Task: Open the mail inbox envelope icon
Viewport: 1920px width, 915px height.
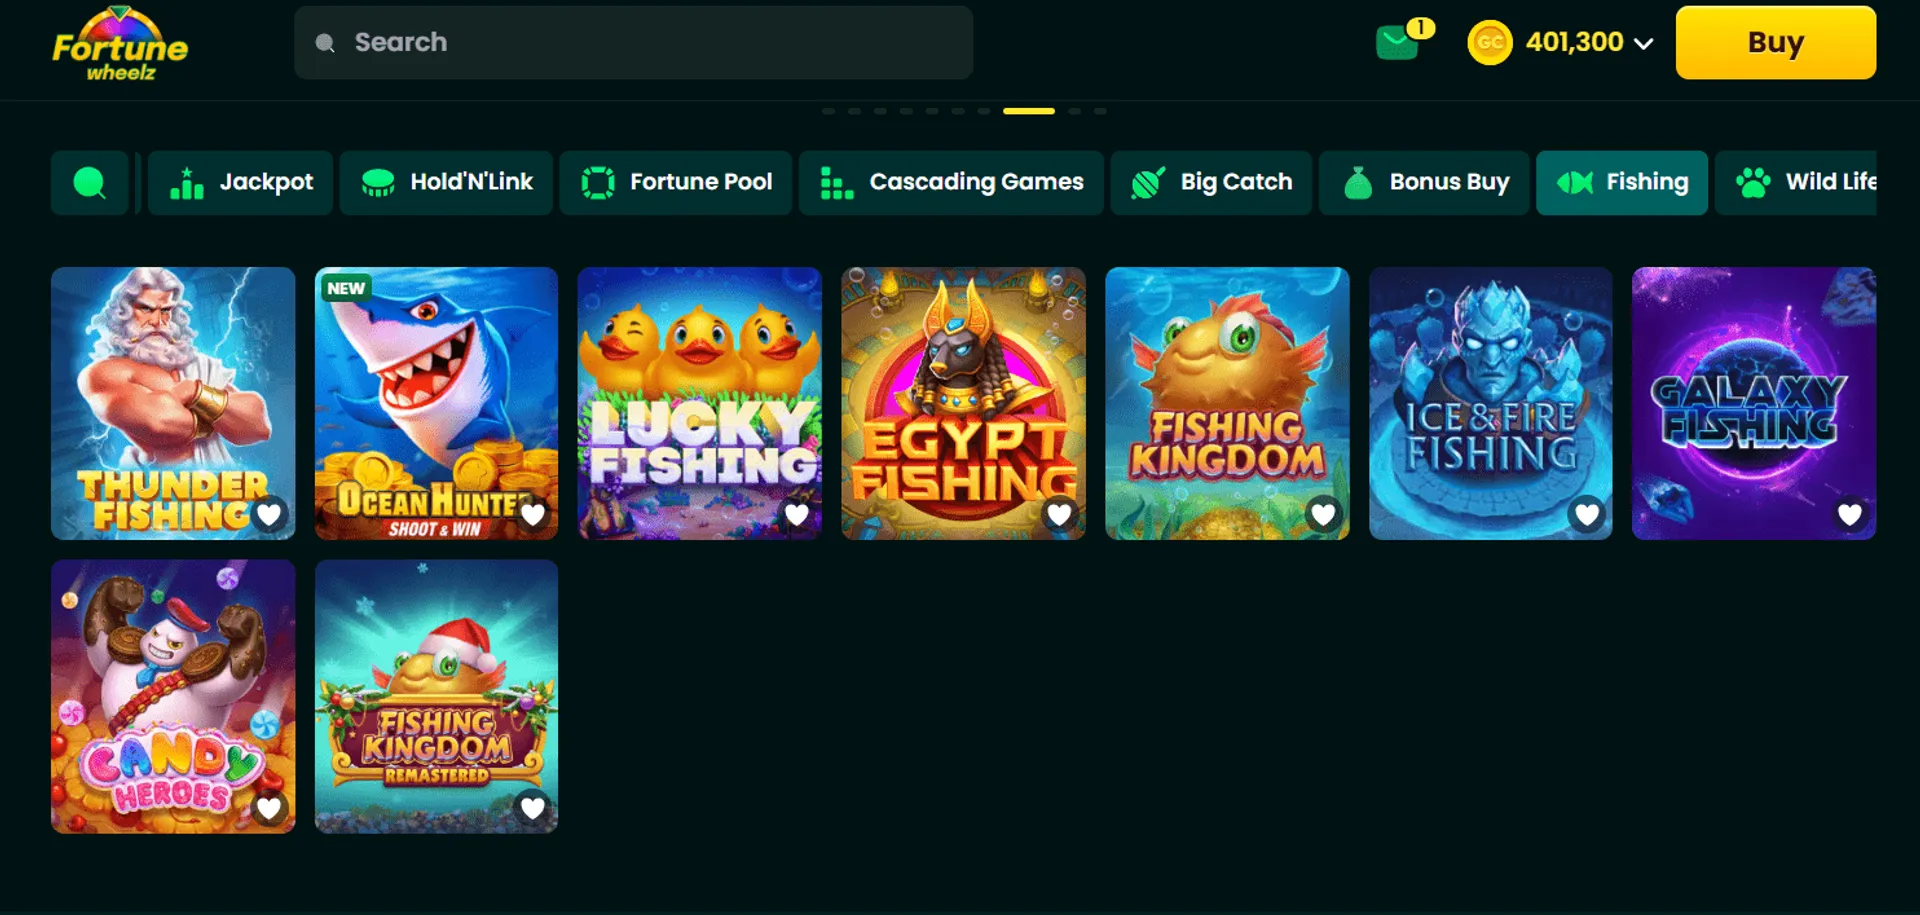Action: [x=1397, y=43]
